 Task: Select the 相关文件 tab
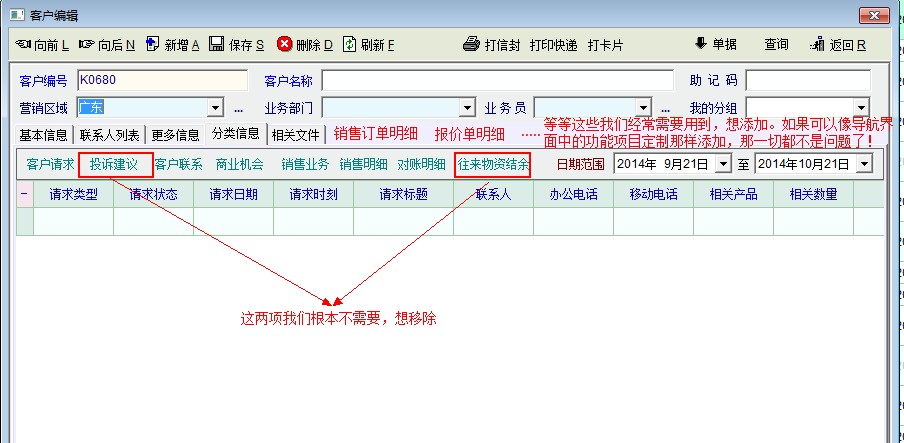(x=296, y=135)
